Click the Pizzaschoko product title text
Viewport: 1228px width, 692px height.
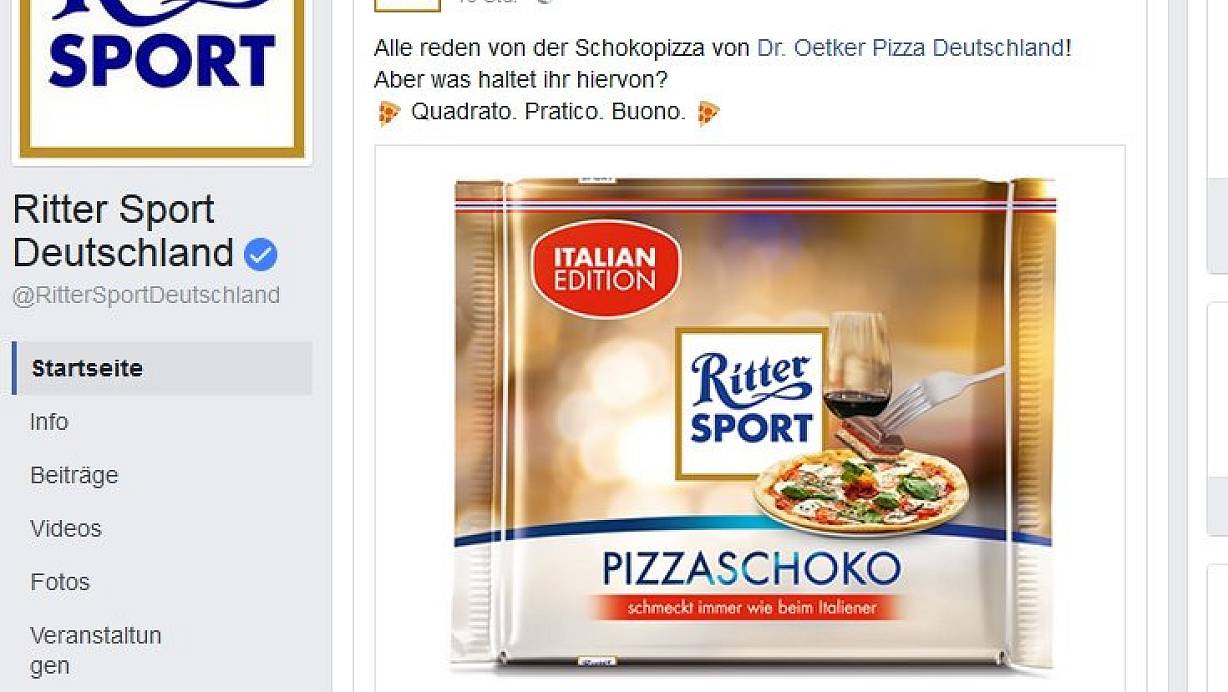751,569
